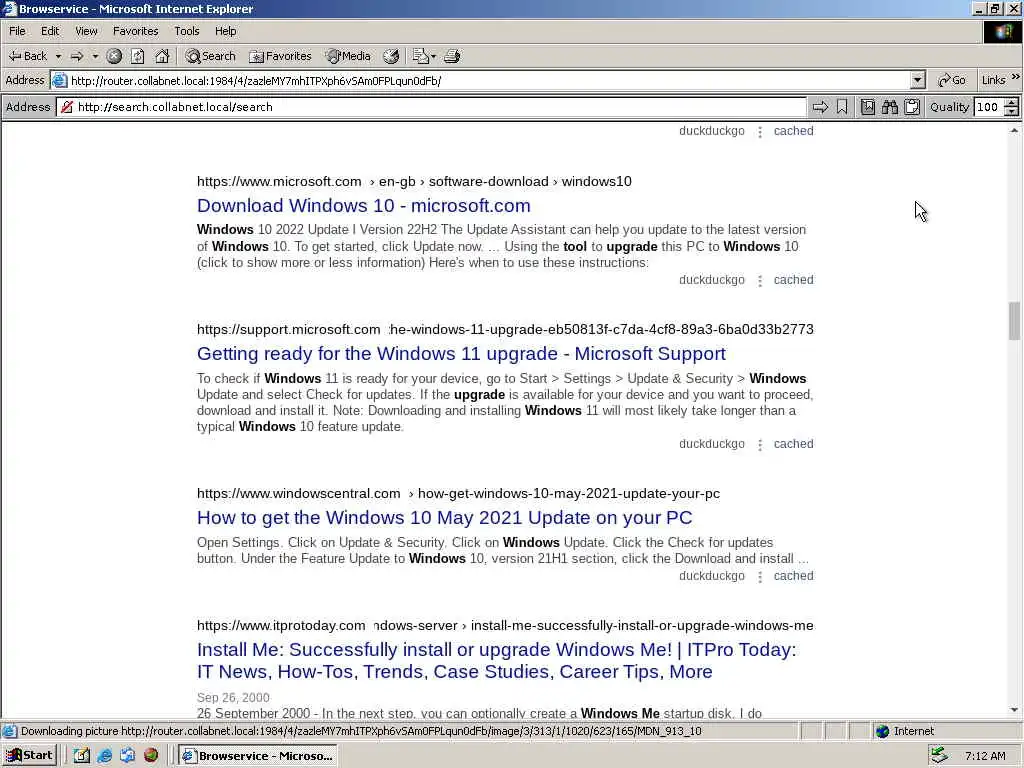Screen dimensions: 1024x768
Task: Click duckduckgo label under windowscentral result
Action: point(711,575)
